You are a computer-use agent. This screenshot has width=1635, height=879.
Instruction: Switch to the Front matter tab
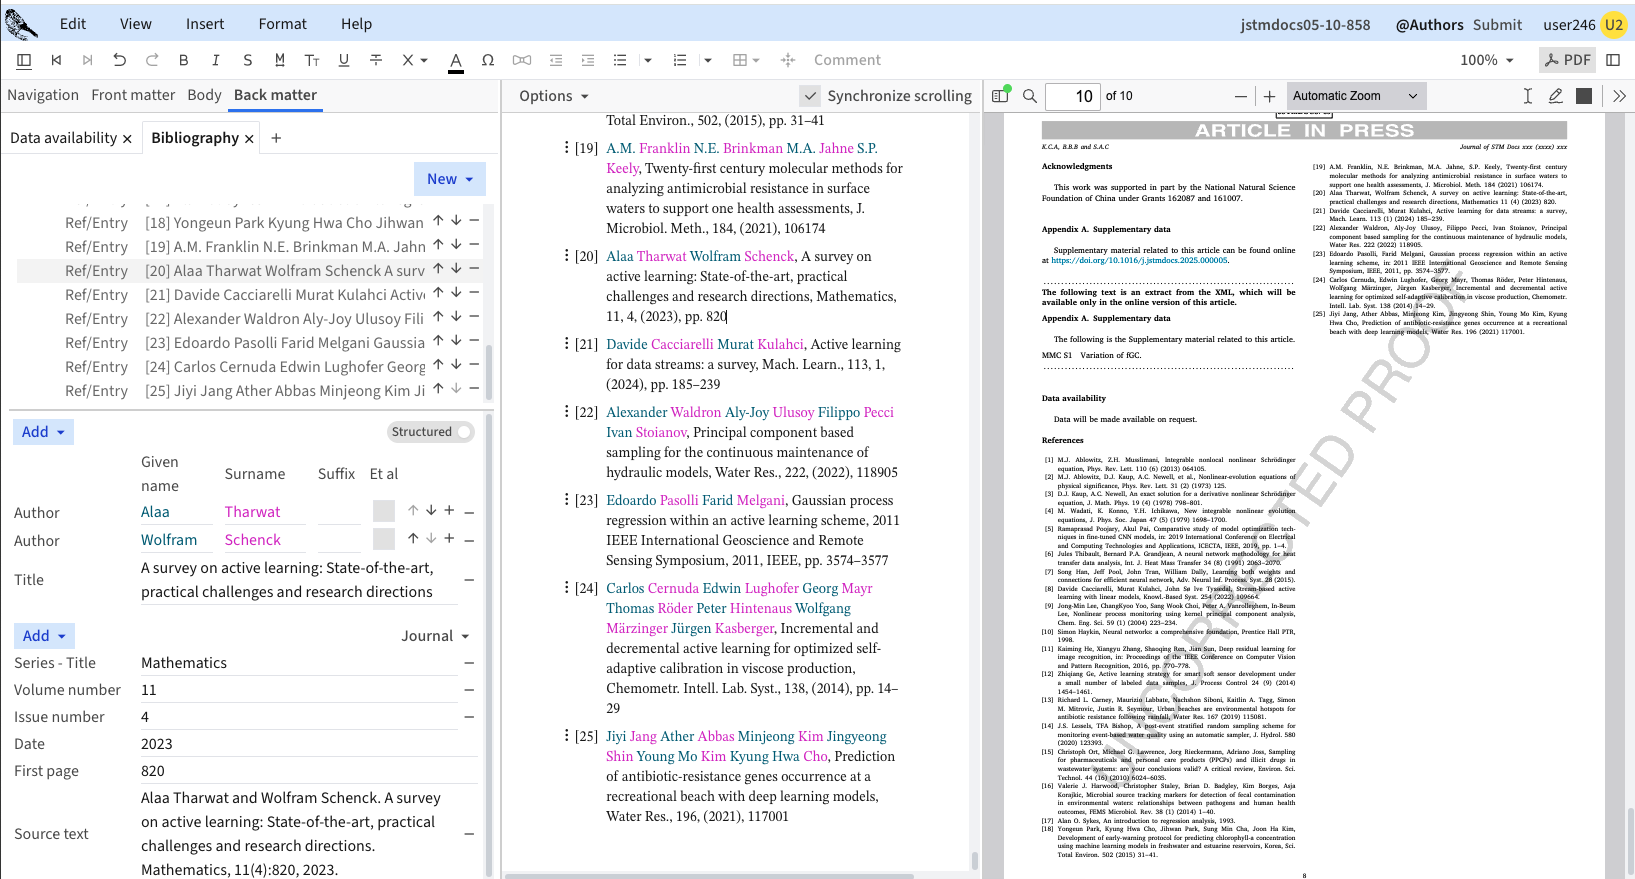tap(133, 95)
